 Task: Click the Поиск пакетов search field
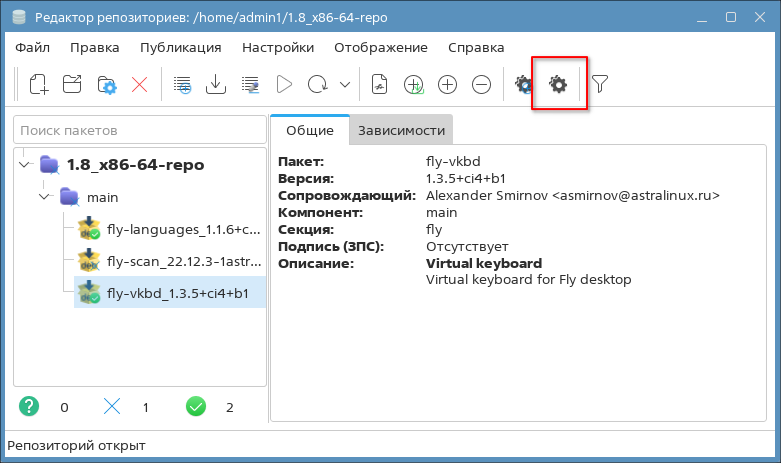click(x=138, y=130)
